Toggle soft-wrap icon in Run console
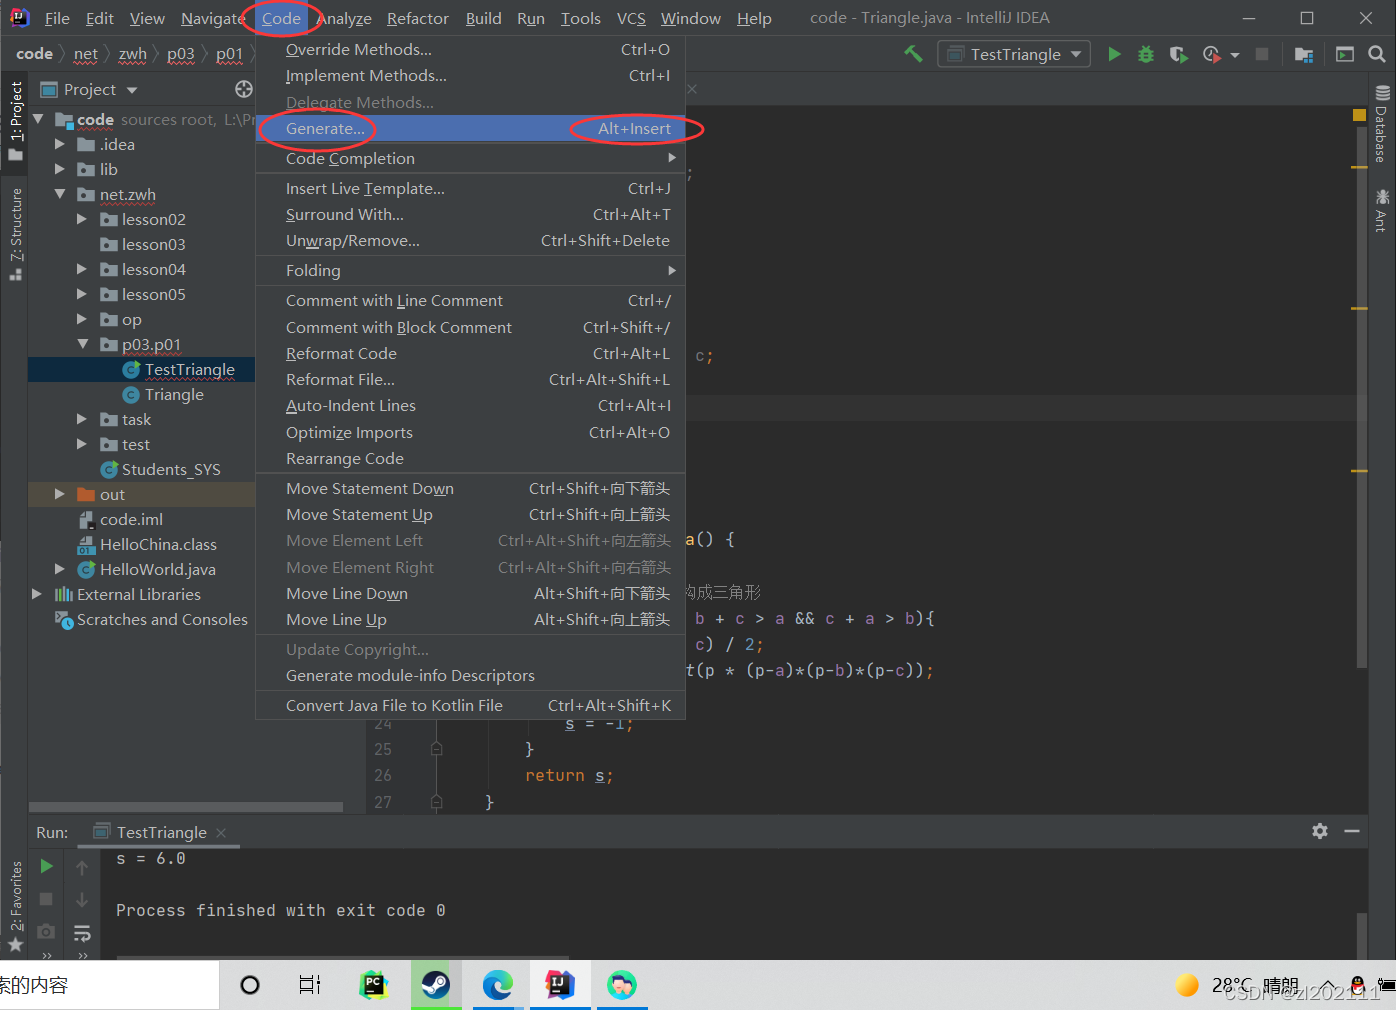This screenshot has height=1010, width=1396. pos(82,933)
